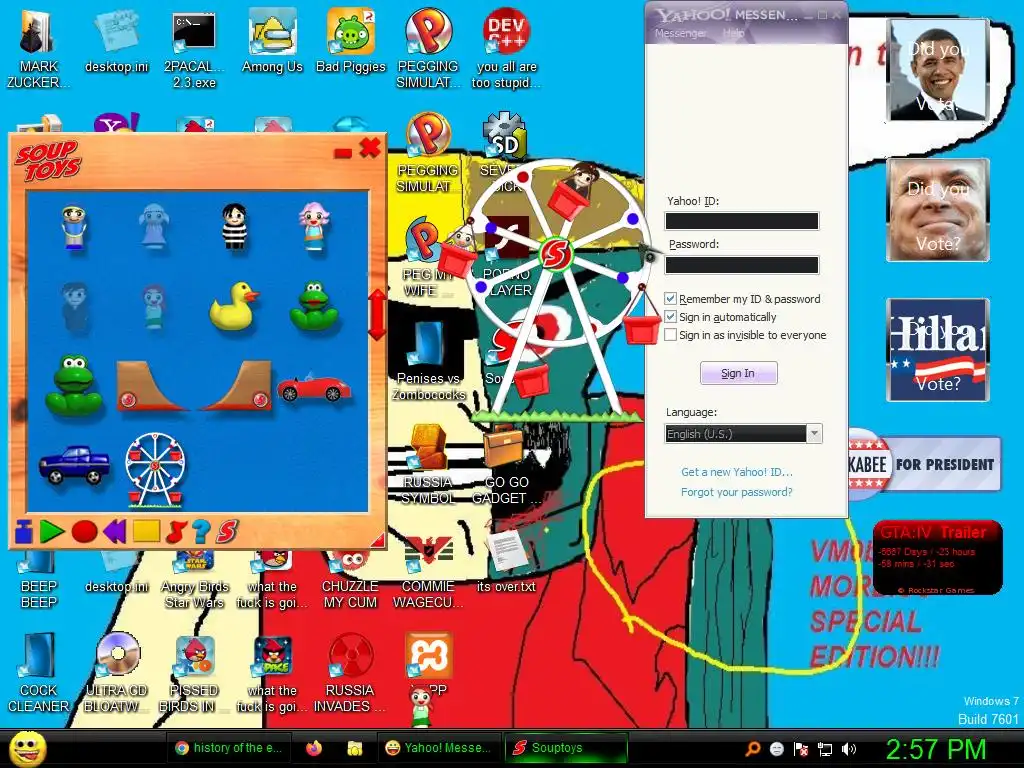Click the Firefox icon in the taskbar
Image resolution: width=1024 pixels, height=768 pixels.
coord(314,748)
